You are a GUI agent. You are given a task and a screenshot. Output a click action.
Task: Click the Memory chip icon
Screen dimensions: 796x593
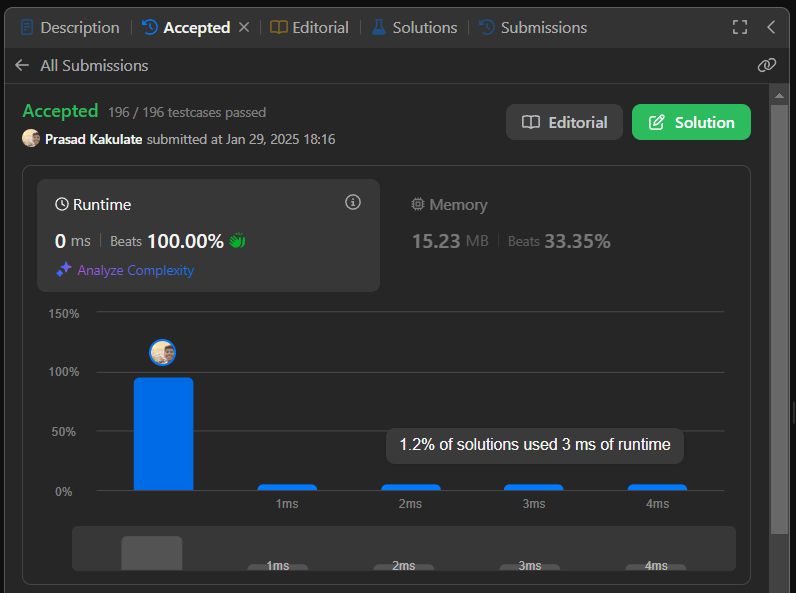pyautogui.click(x=417, y=204)
